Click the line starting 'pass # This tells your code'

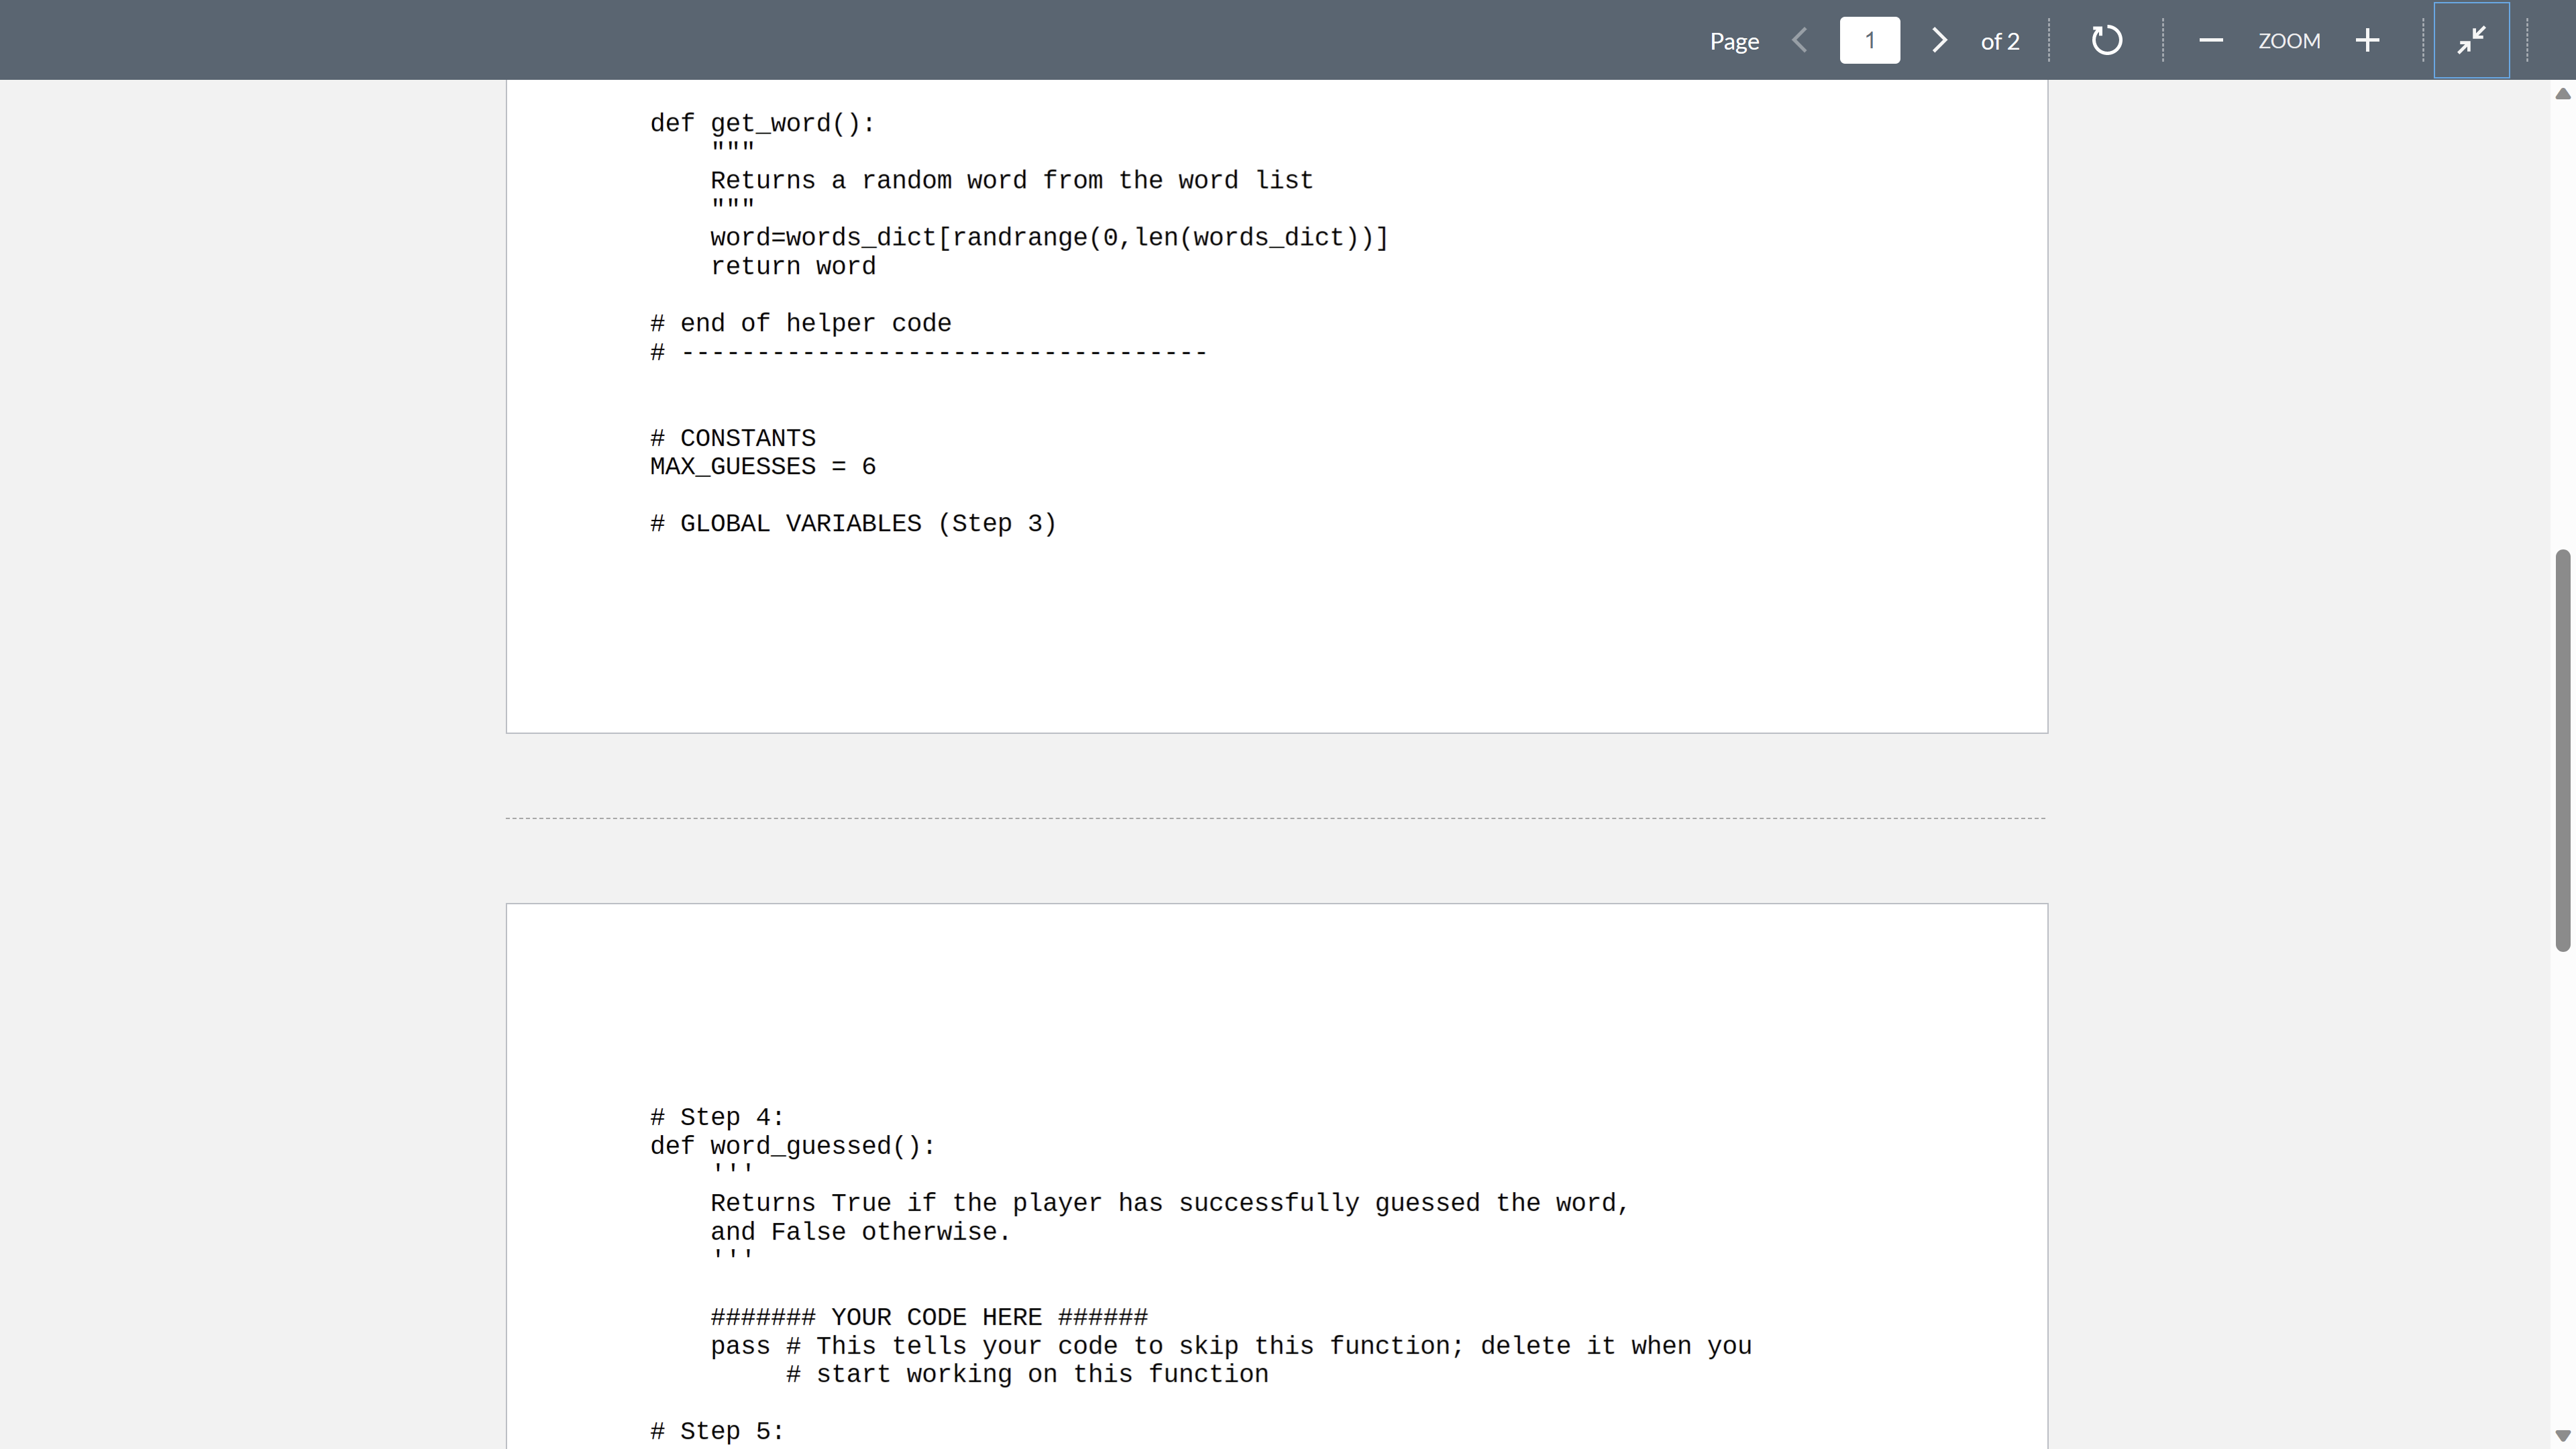[x=1231, y=1347]
